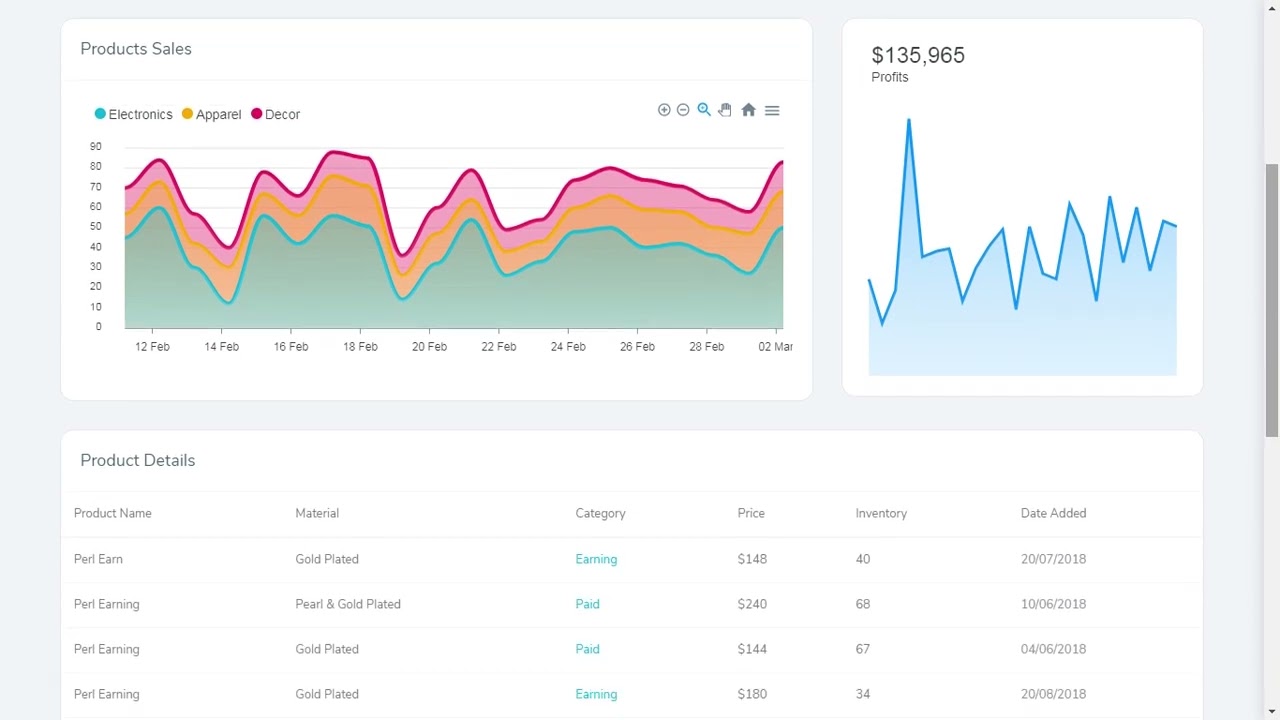Open Earning category in Perl Earn row
This screenshot has height=720, width=1280.
point(596,559)
